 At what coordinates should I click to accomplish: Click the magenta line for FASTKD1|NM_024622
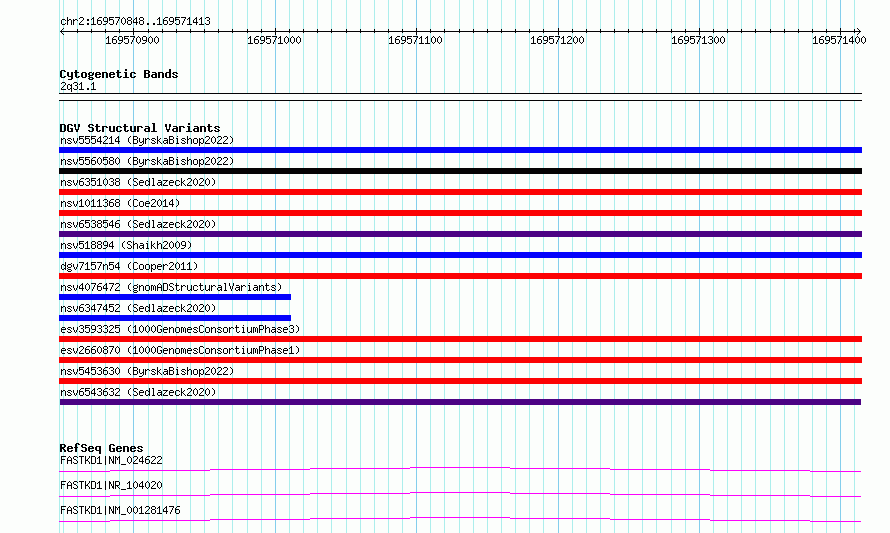[460, 469]
